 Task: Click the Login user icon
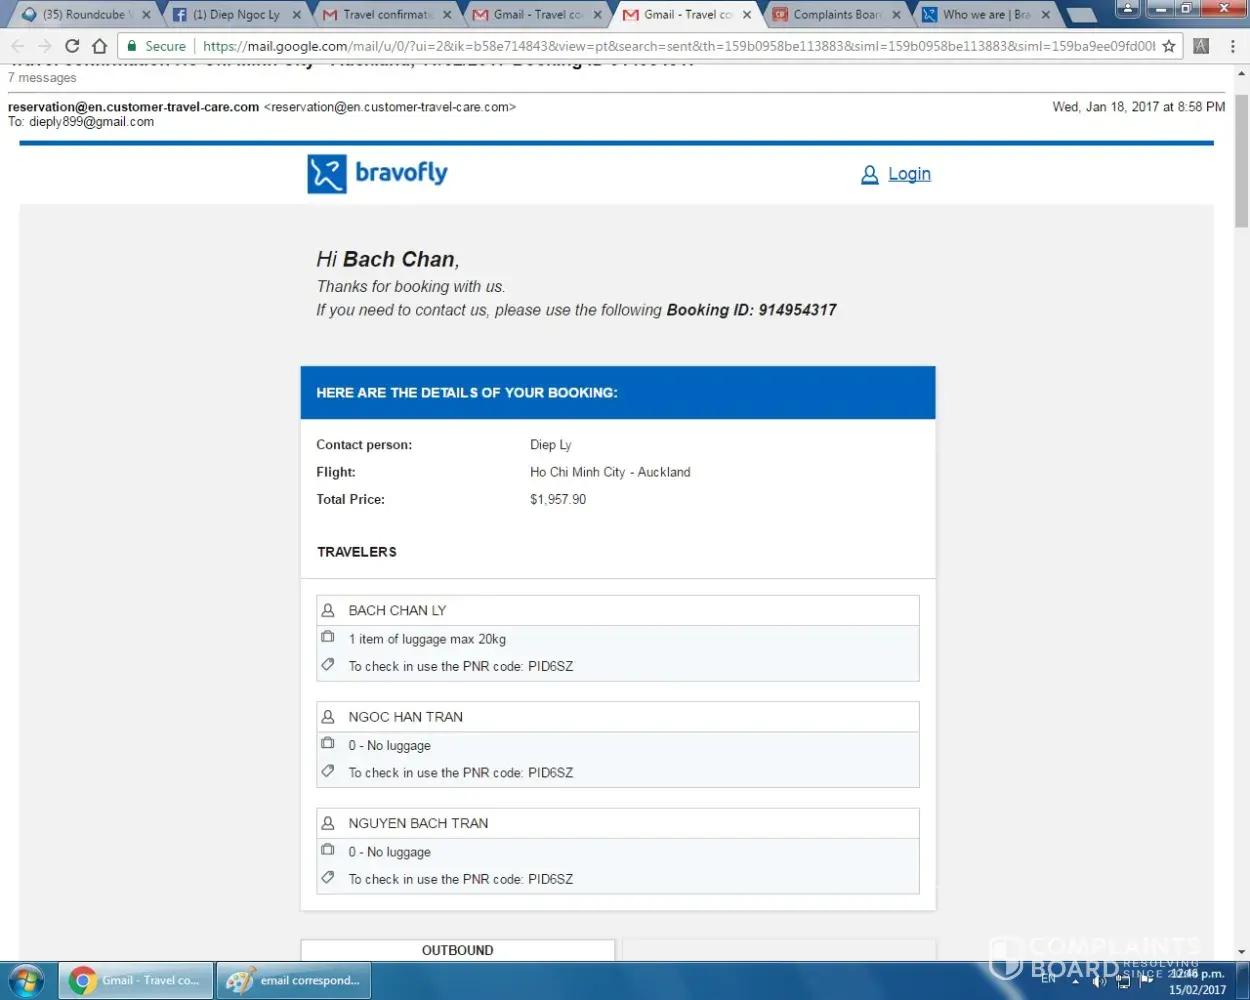point(869,175)
